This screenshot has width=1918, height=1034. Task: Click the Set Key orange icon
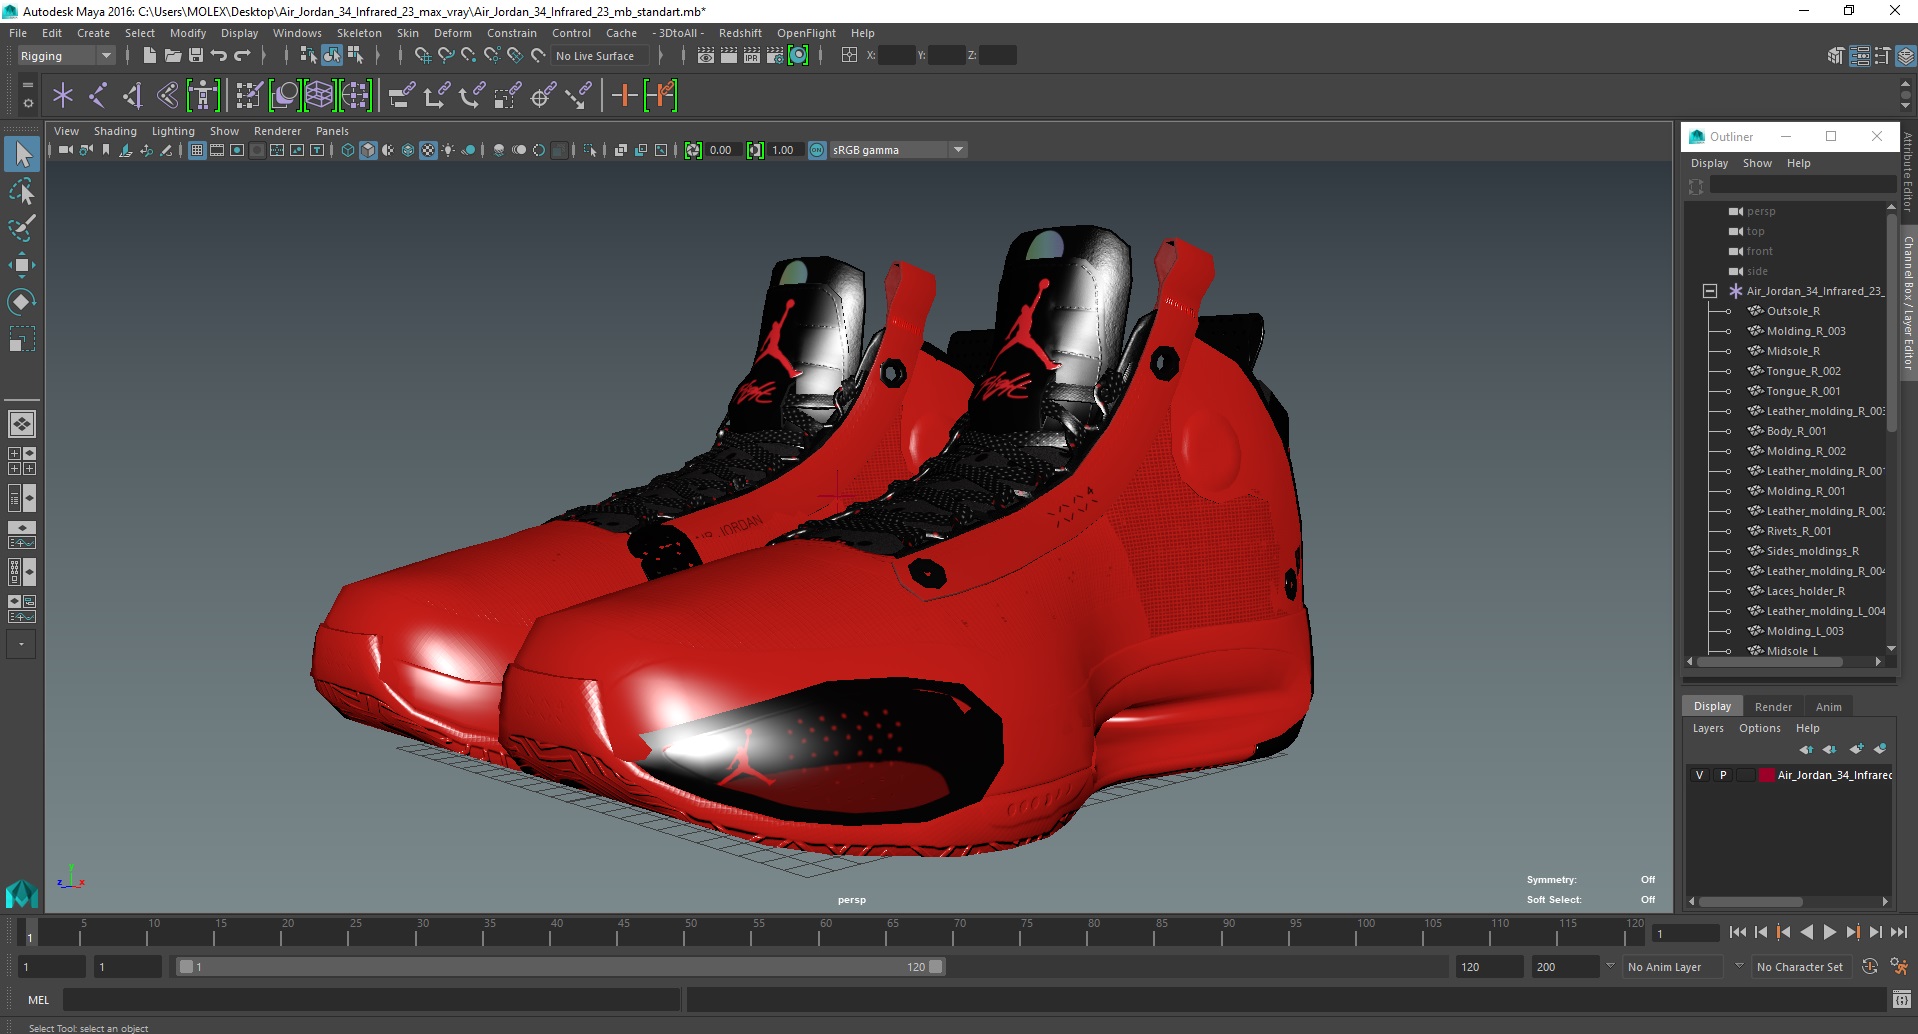[624, 96]
